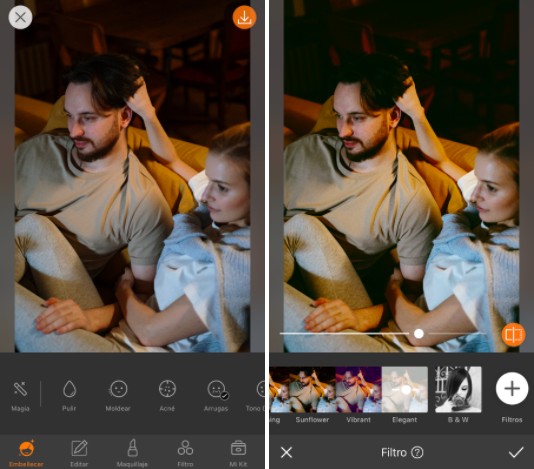Open the Maquillaje lipstick tab
This screenshot has height=469, width=534.
(x=132, y=453)
